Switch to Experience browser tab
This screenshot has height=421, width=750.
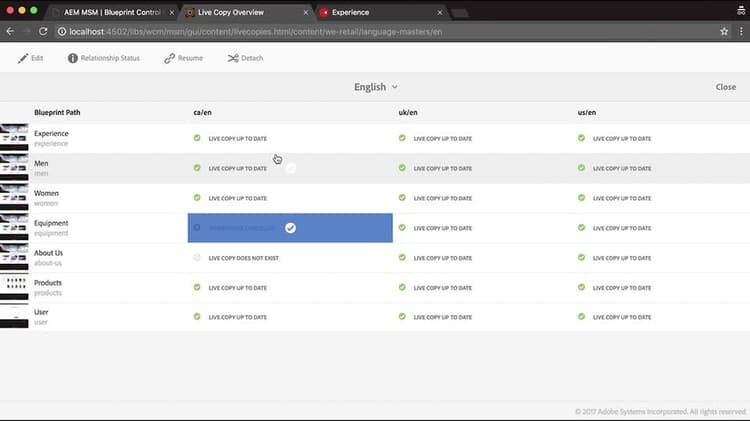point(350,12)
